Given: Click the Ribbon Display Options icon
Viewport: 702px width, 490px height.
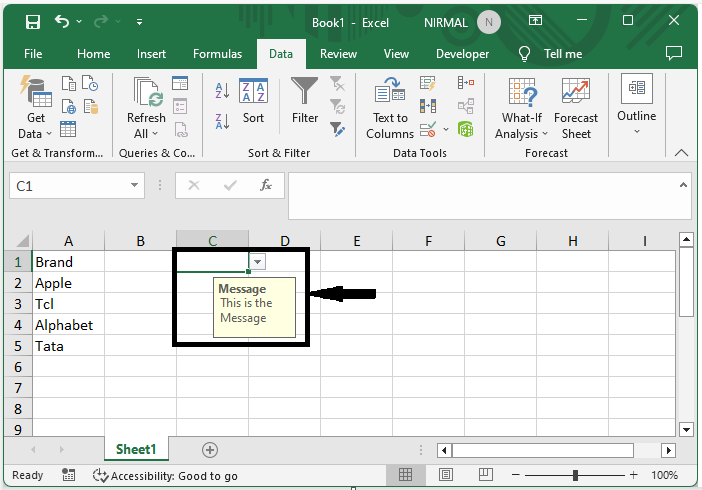Looking at the screenshot, I should coord(535,20).
